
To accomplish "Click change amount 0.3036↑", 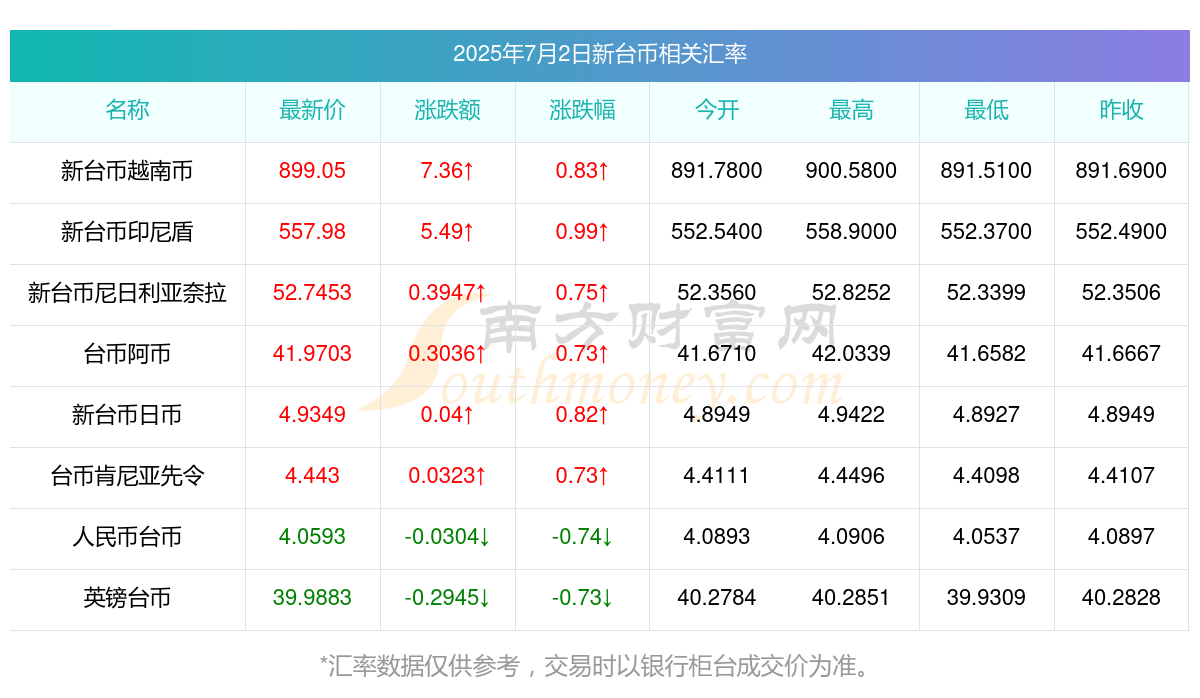I will [447, 354].
